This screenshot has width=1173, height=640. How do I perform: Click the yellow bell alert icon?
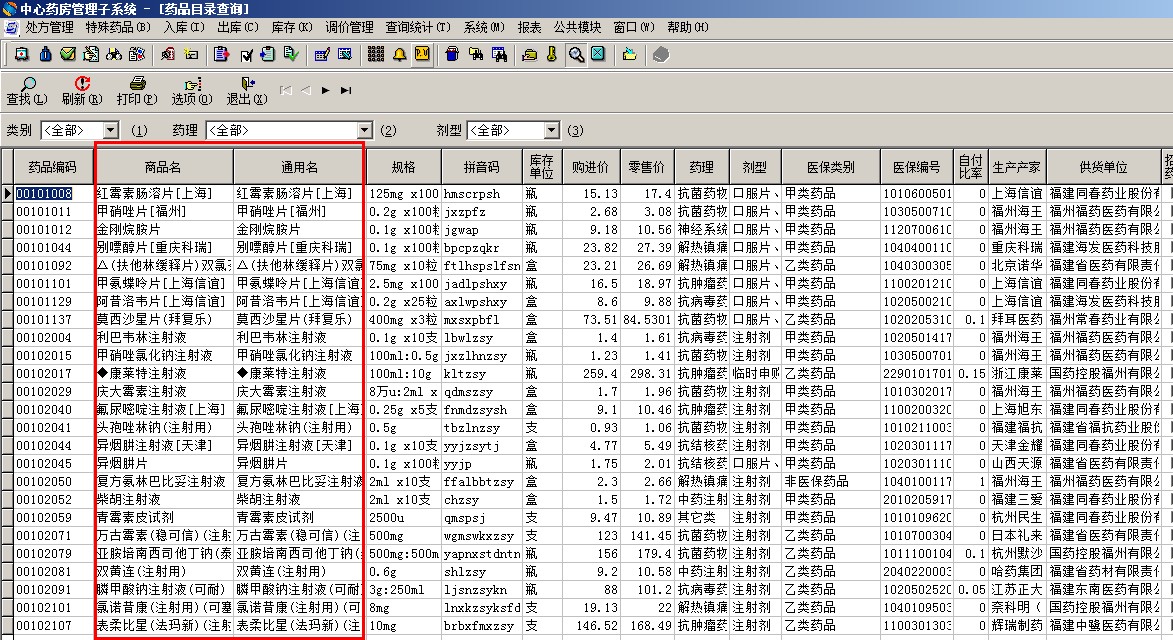[x=399, y=55]
